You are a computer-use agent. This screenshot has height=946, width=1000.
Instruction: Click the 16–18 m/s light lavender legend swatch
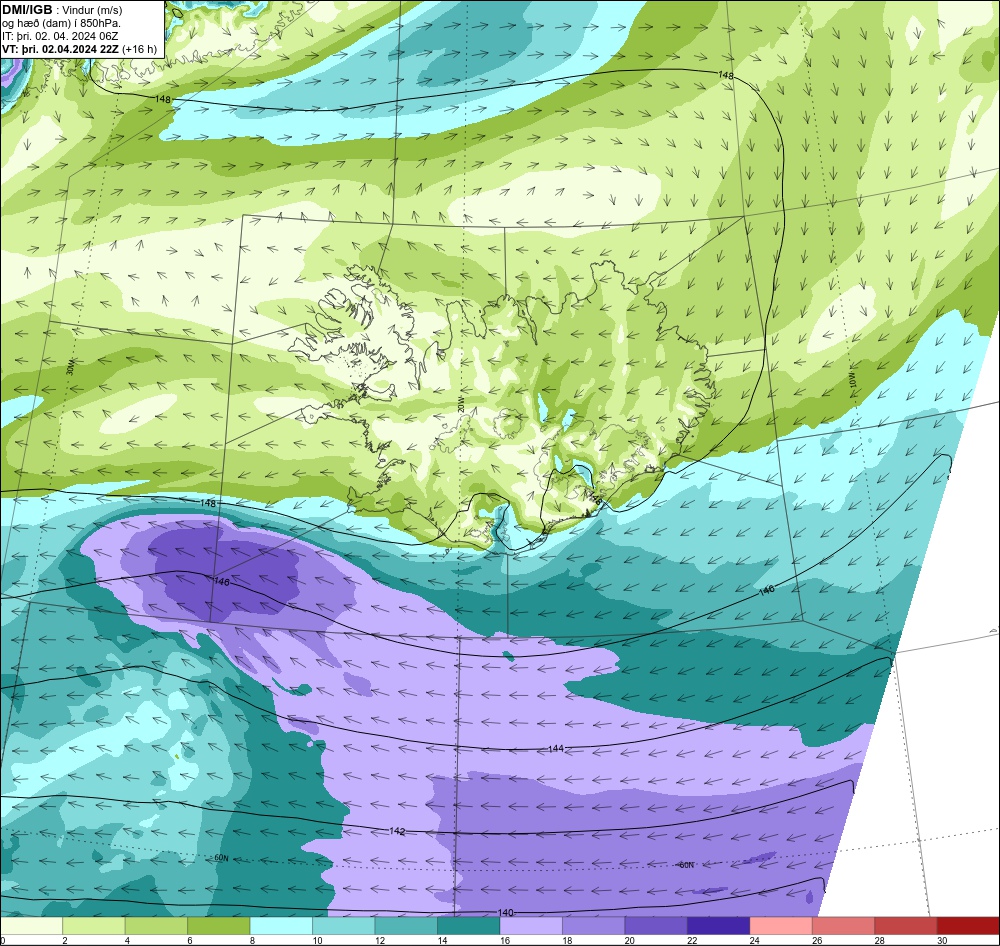pyautogui.click(x=531, y=926)
